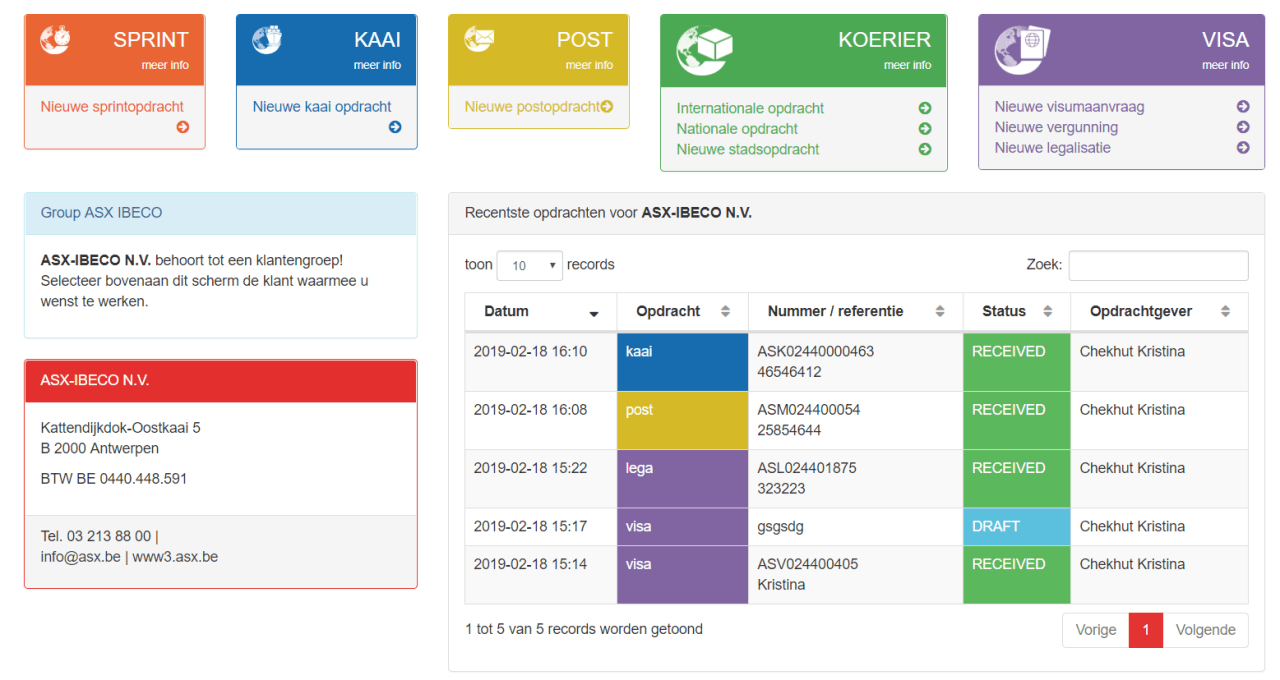
Task: Click the blue DRAFT status cell
Action: 1016,526
